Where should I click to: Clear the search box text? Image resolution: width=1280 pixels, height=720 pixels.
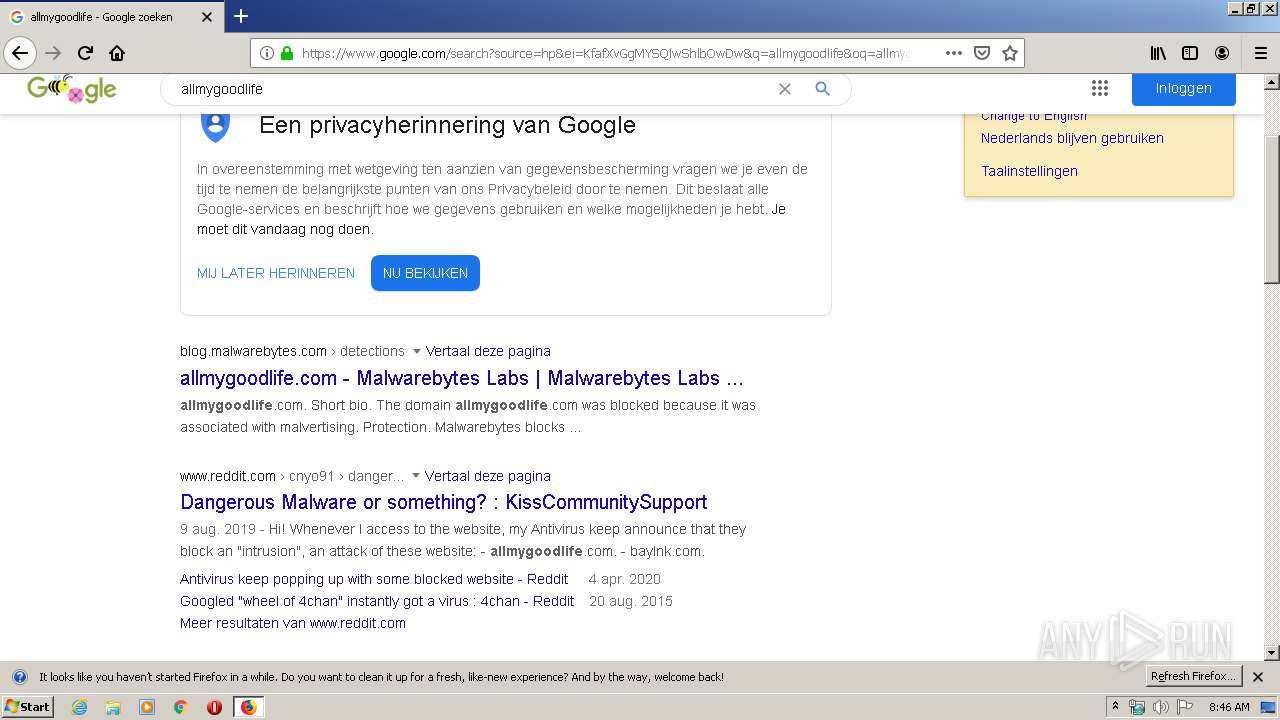[x=785, y=89]
